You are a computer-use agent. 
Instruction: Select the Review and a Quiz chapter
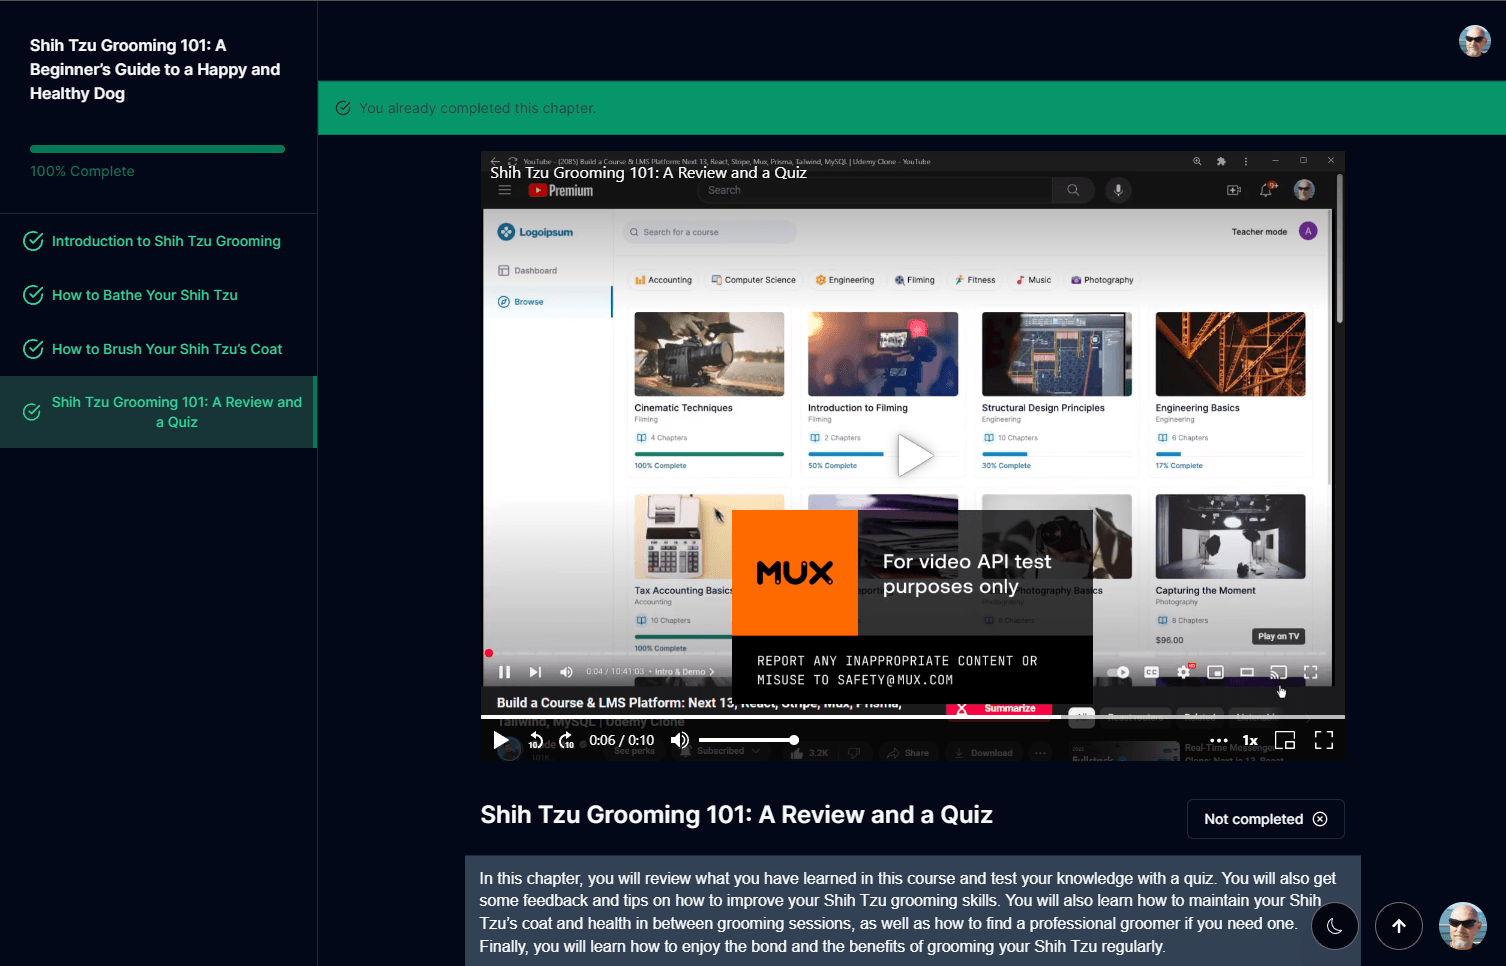pos(159,412)
